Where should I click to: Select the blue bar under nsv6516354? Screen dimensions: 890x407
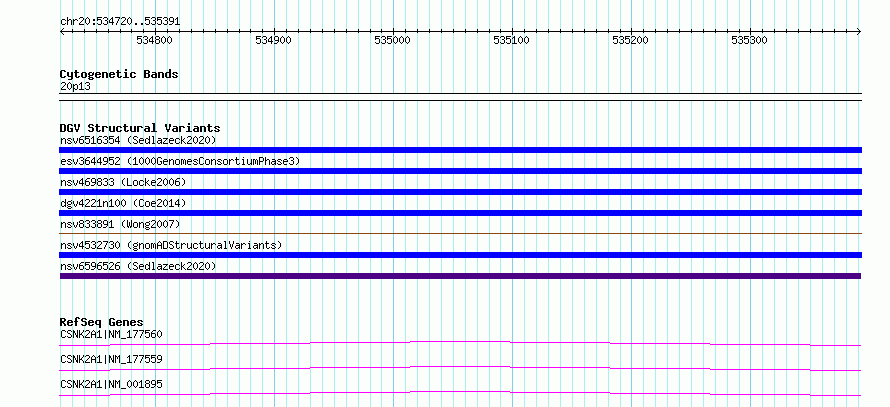pos(460,150)
